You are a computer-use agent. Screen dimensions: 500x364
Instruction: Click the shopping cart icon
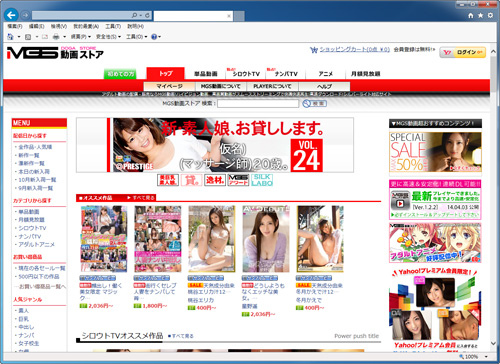tap(314, 50)
